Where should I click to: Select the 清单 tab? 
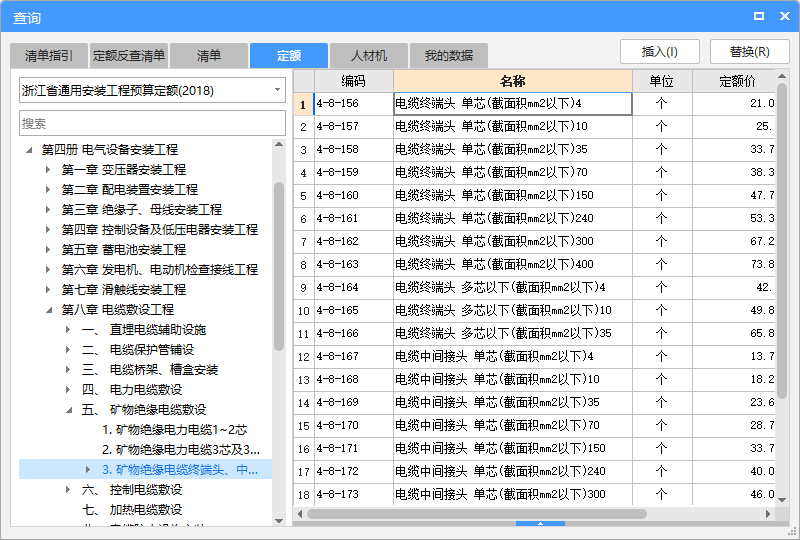[x=209, y=56]
